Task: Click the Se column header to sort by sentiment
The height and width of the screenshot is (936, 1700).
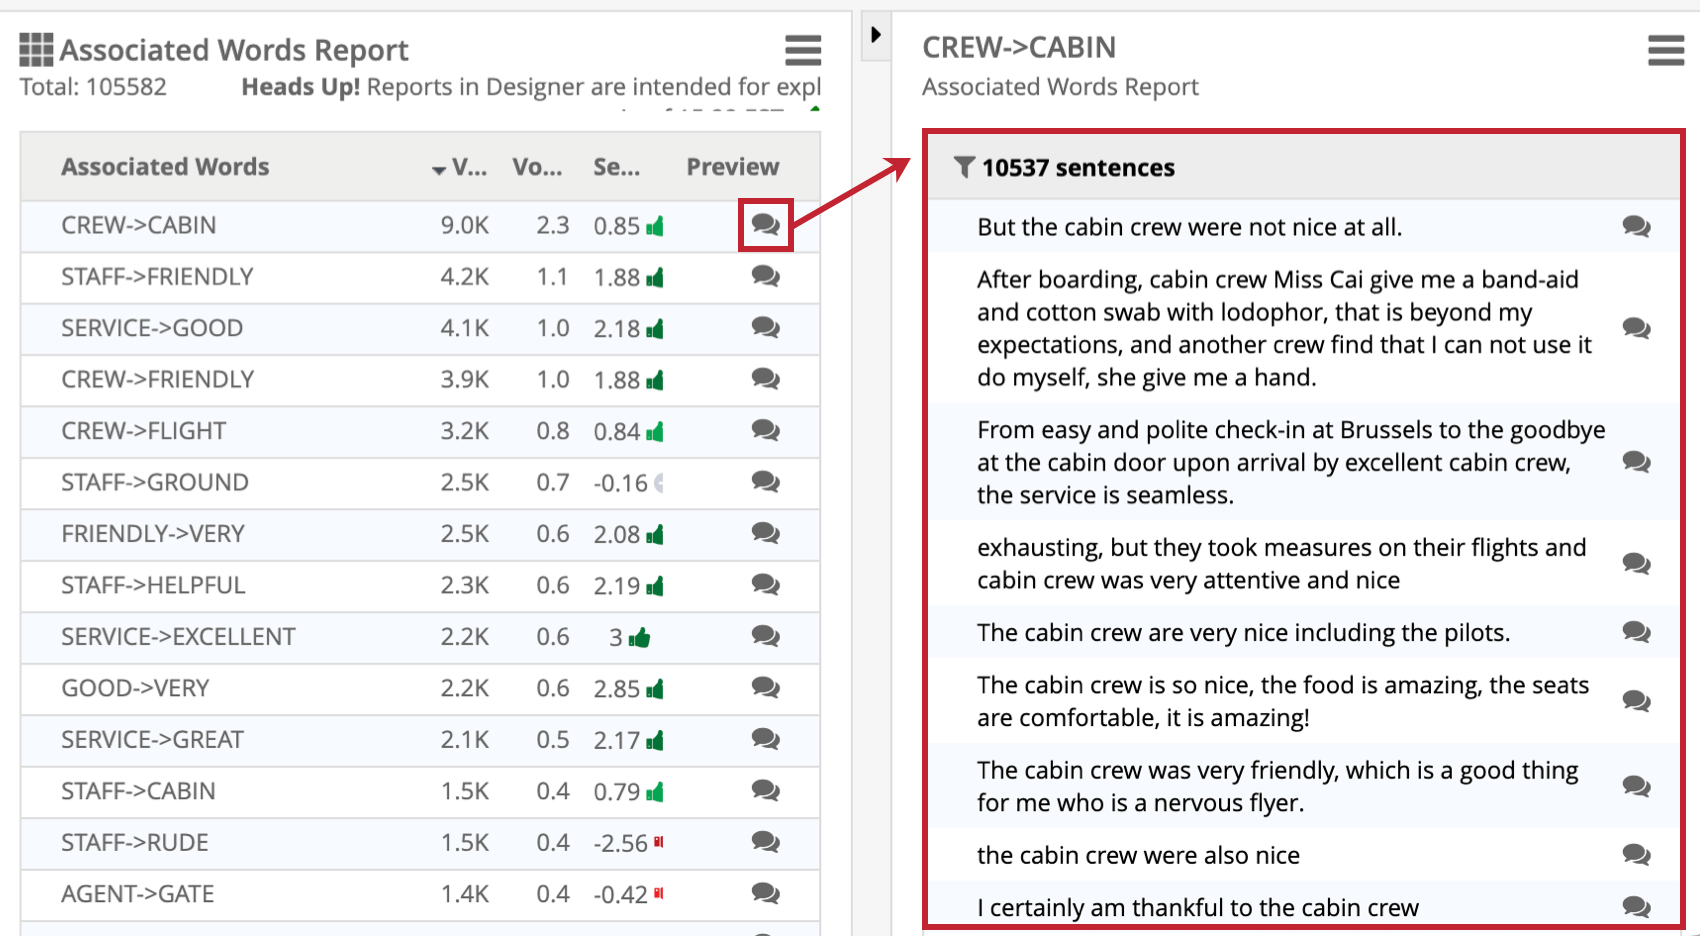Action: pos(617,167)
